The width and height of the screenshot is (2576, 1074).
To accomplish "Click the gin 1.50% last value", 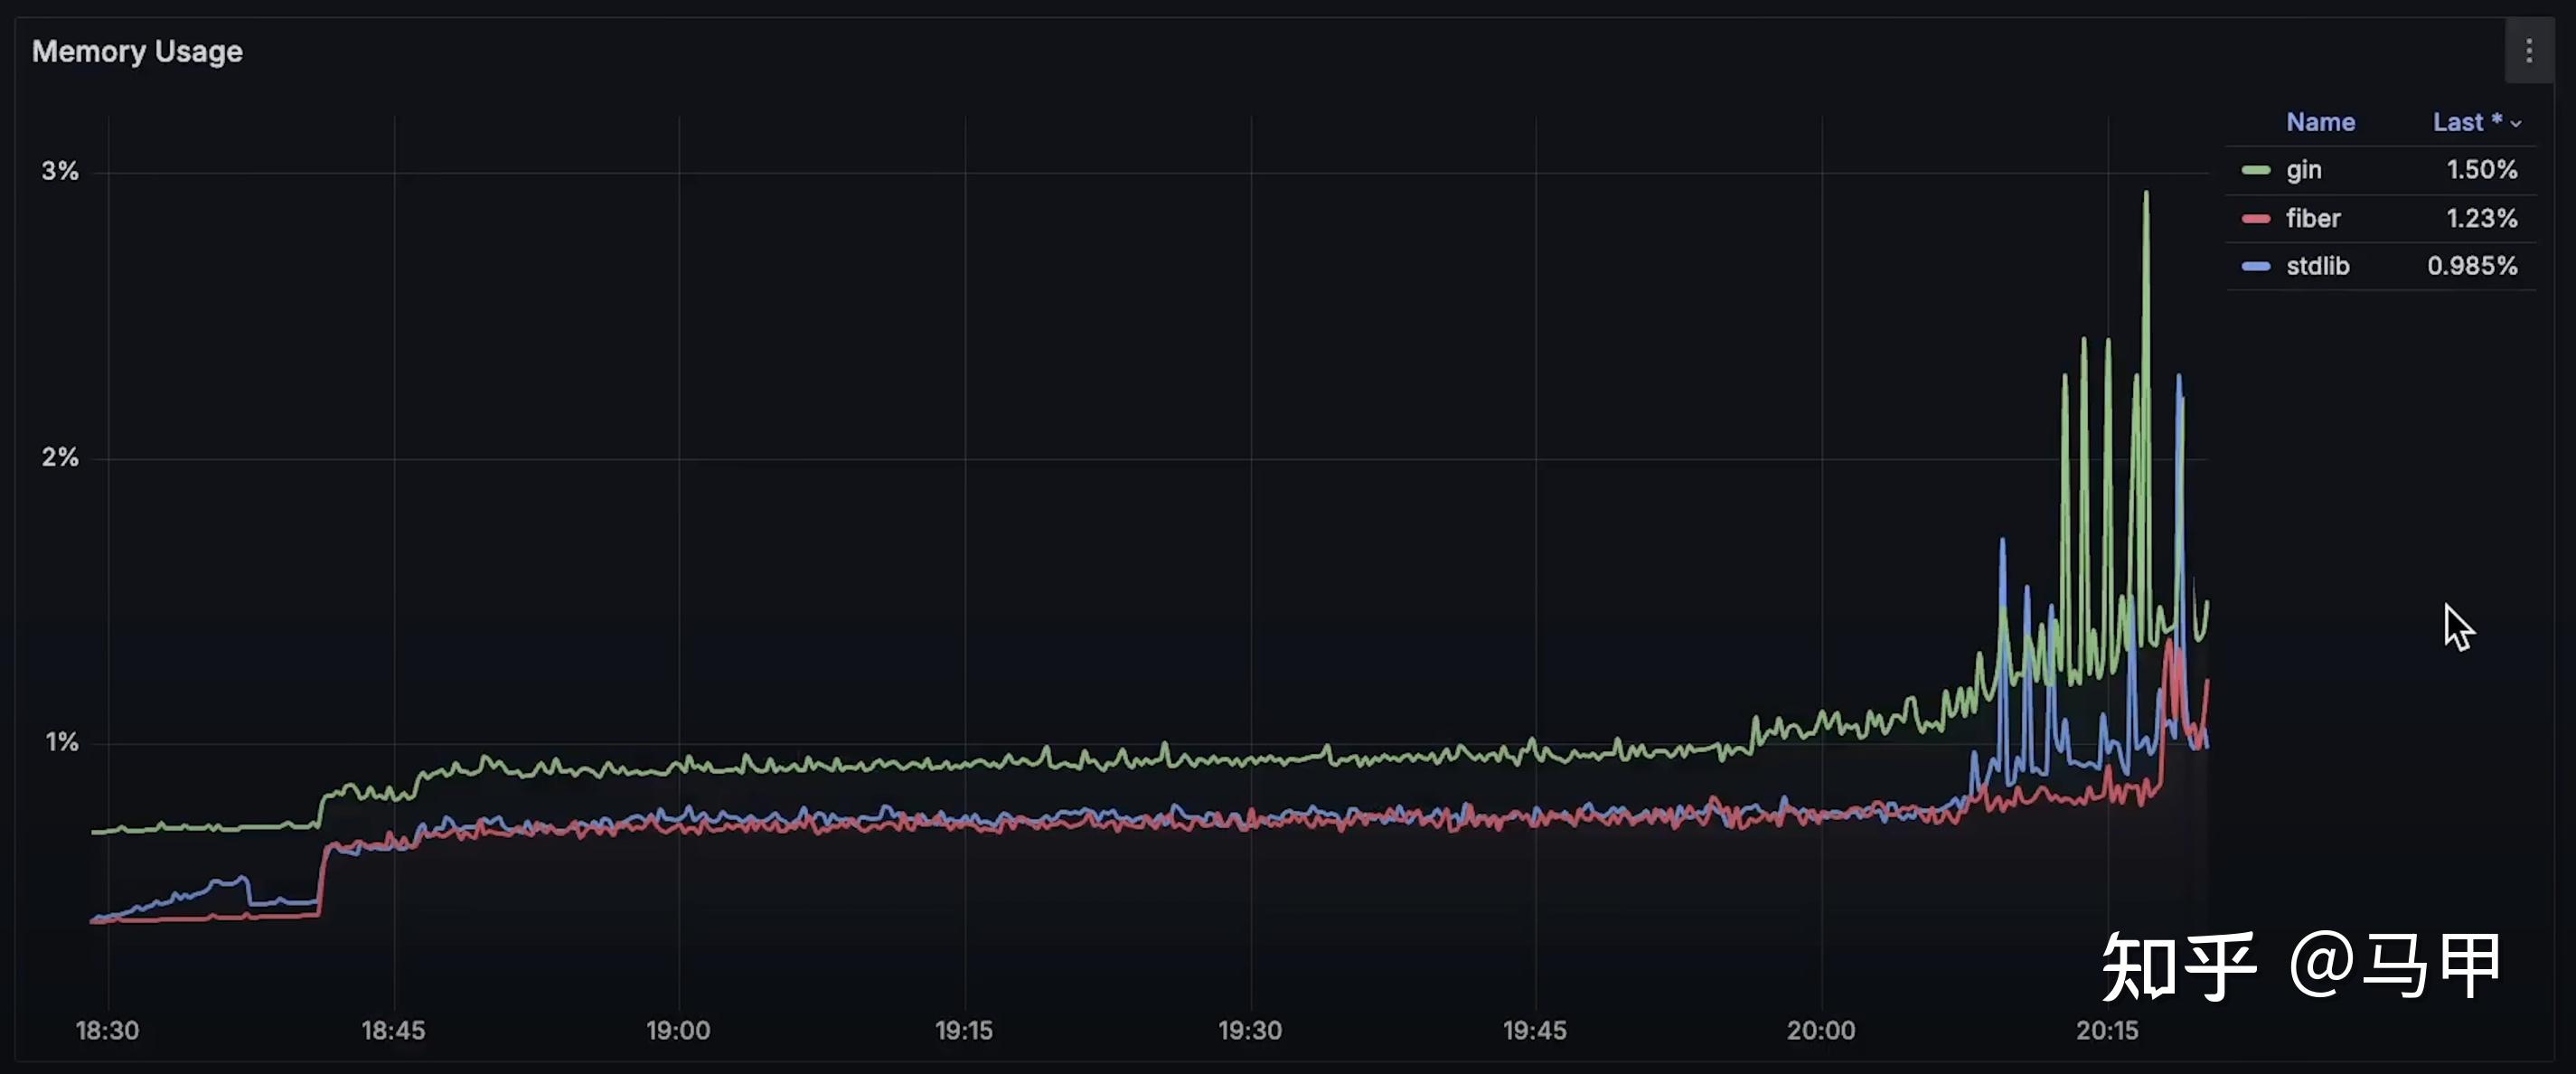I will coord(2481,170).
